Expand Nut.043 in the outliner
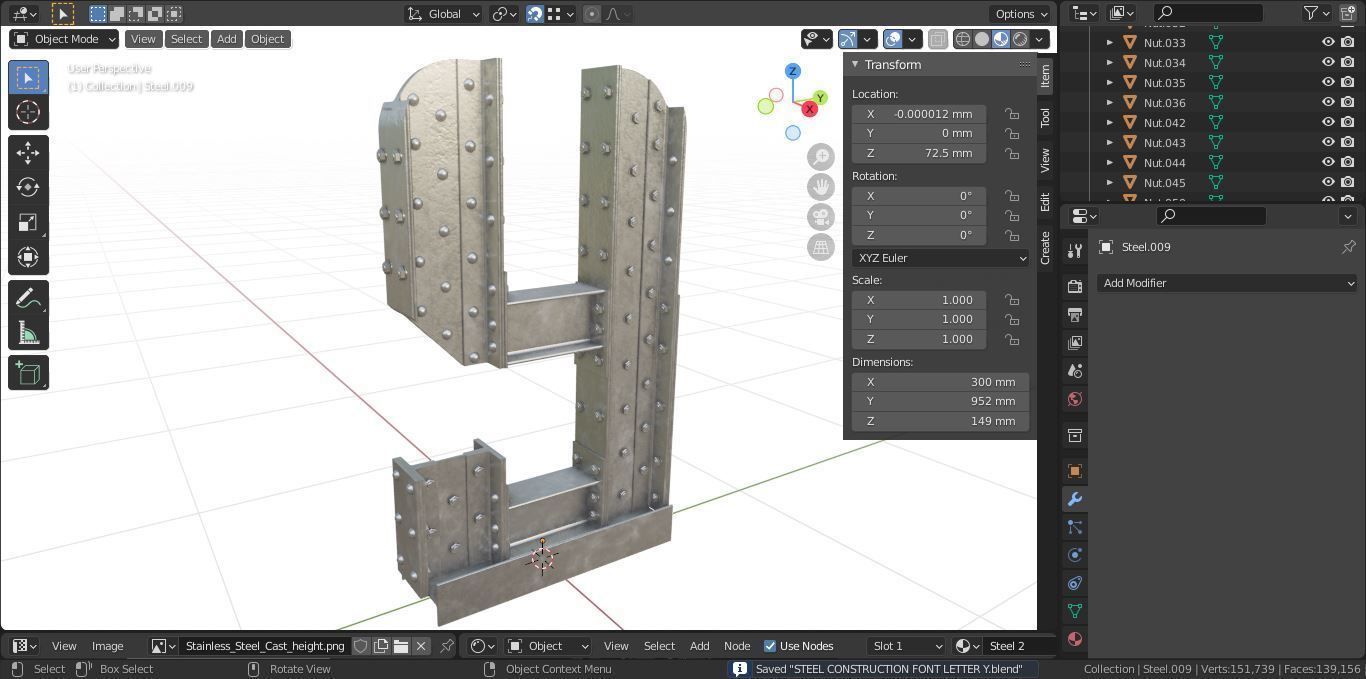Viewport: 1366px width, 679px height. pos(1109,142)
